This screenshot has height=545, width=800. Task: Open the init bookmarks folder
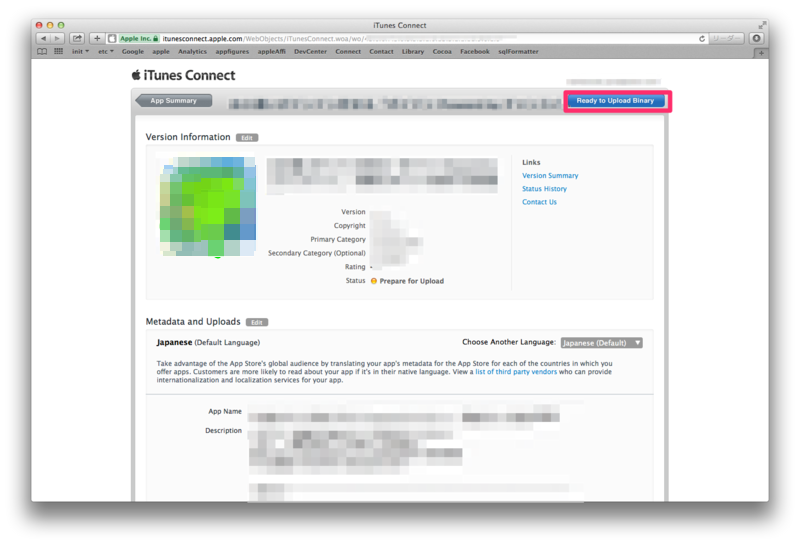coord(80,52)
